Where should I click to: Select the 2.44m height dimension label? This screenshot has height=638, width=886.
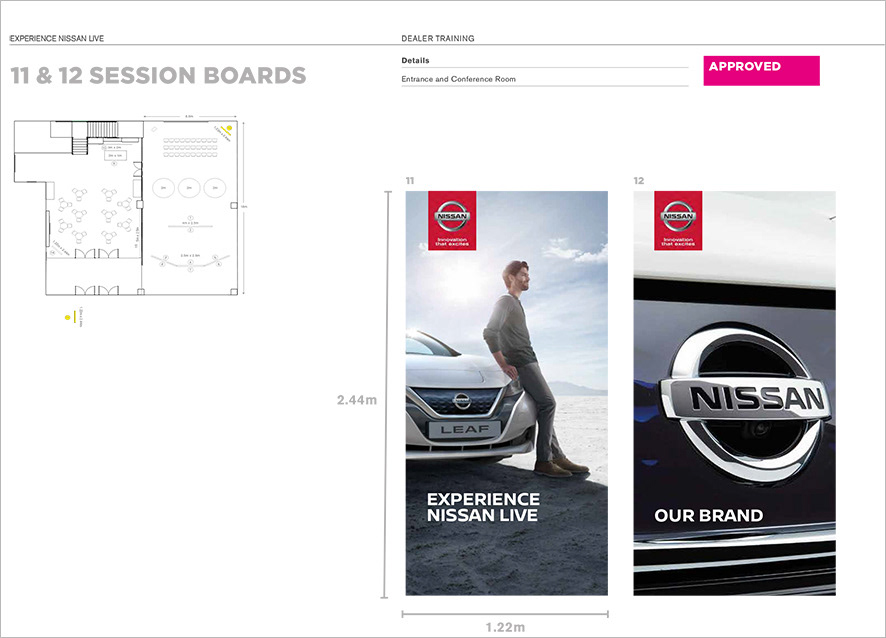coord(357,399)
